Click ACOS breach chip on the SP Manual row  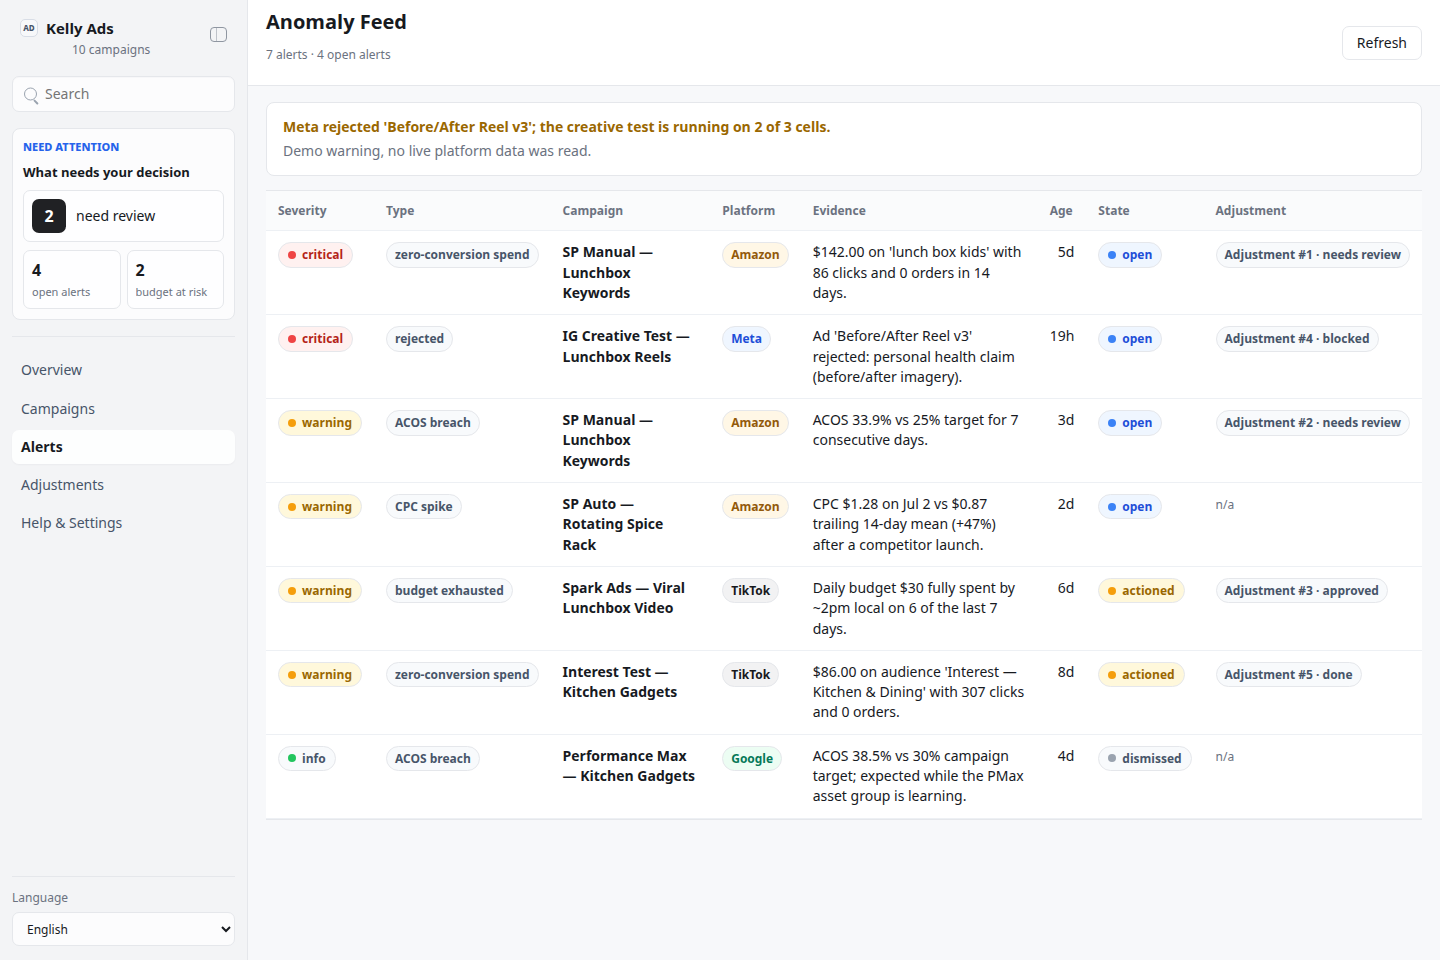click(433, 423)
